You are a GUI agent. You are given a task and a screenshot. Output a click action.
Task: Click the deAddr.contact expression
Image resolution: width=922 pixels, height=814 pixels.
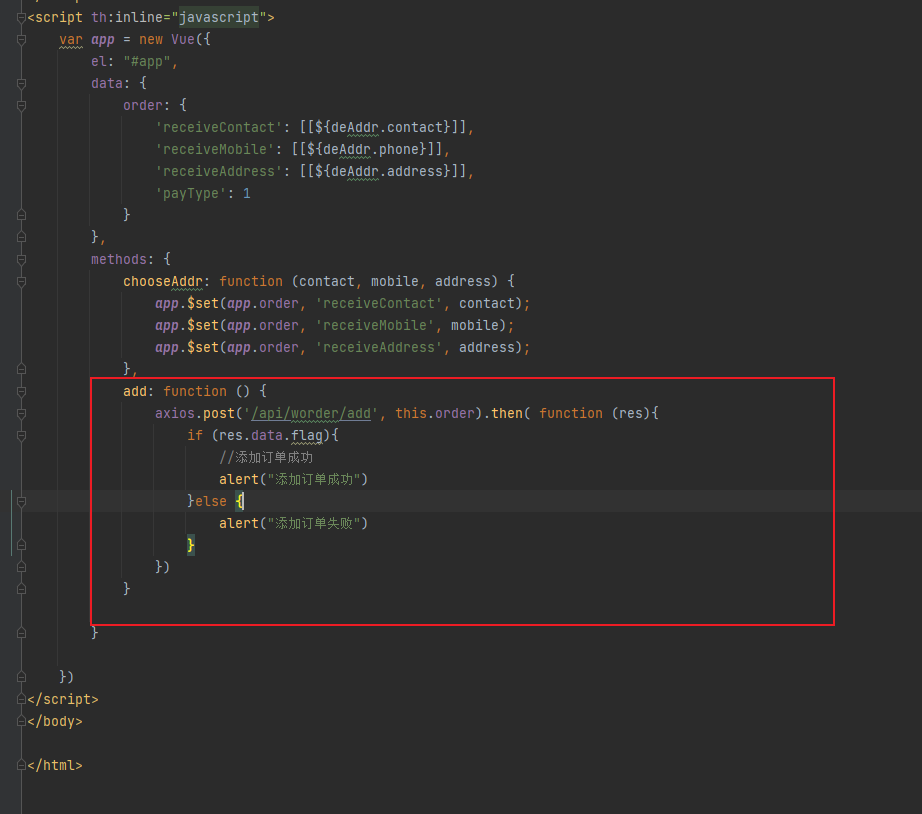383,128
